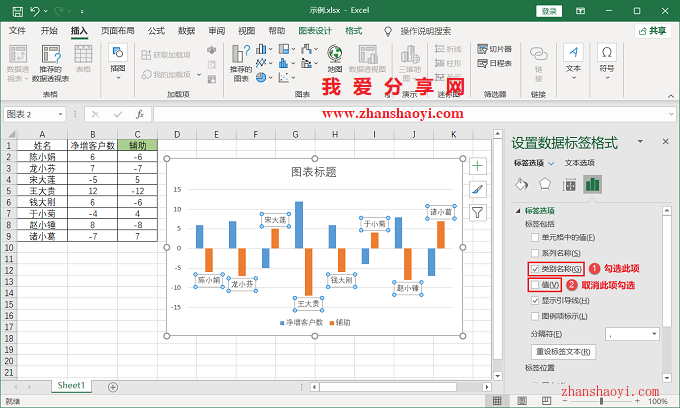This screenshot has width=680, height=408.
Task: Click Reset Label Text (重设标签文本) button
Action: coord(563,352)
